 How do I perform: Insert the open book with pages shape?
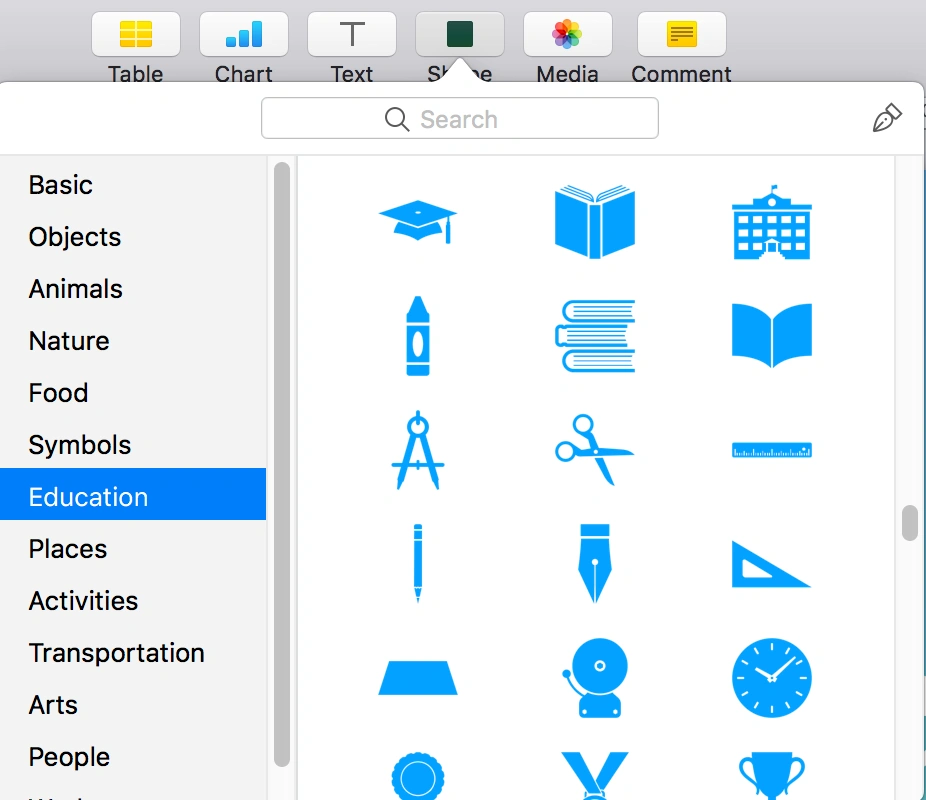click(x=595, y=221)
